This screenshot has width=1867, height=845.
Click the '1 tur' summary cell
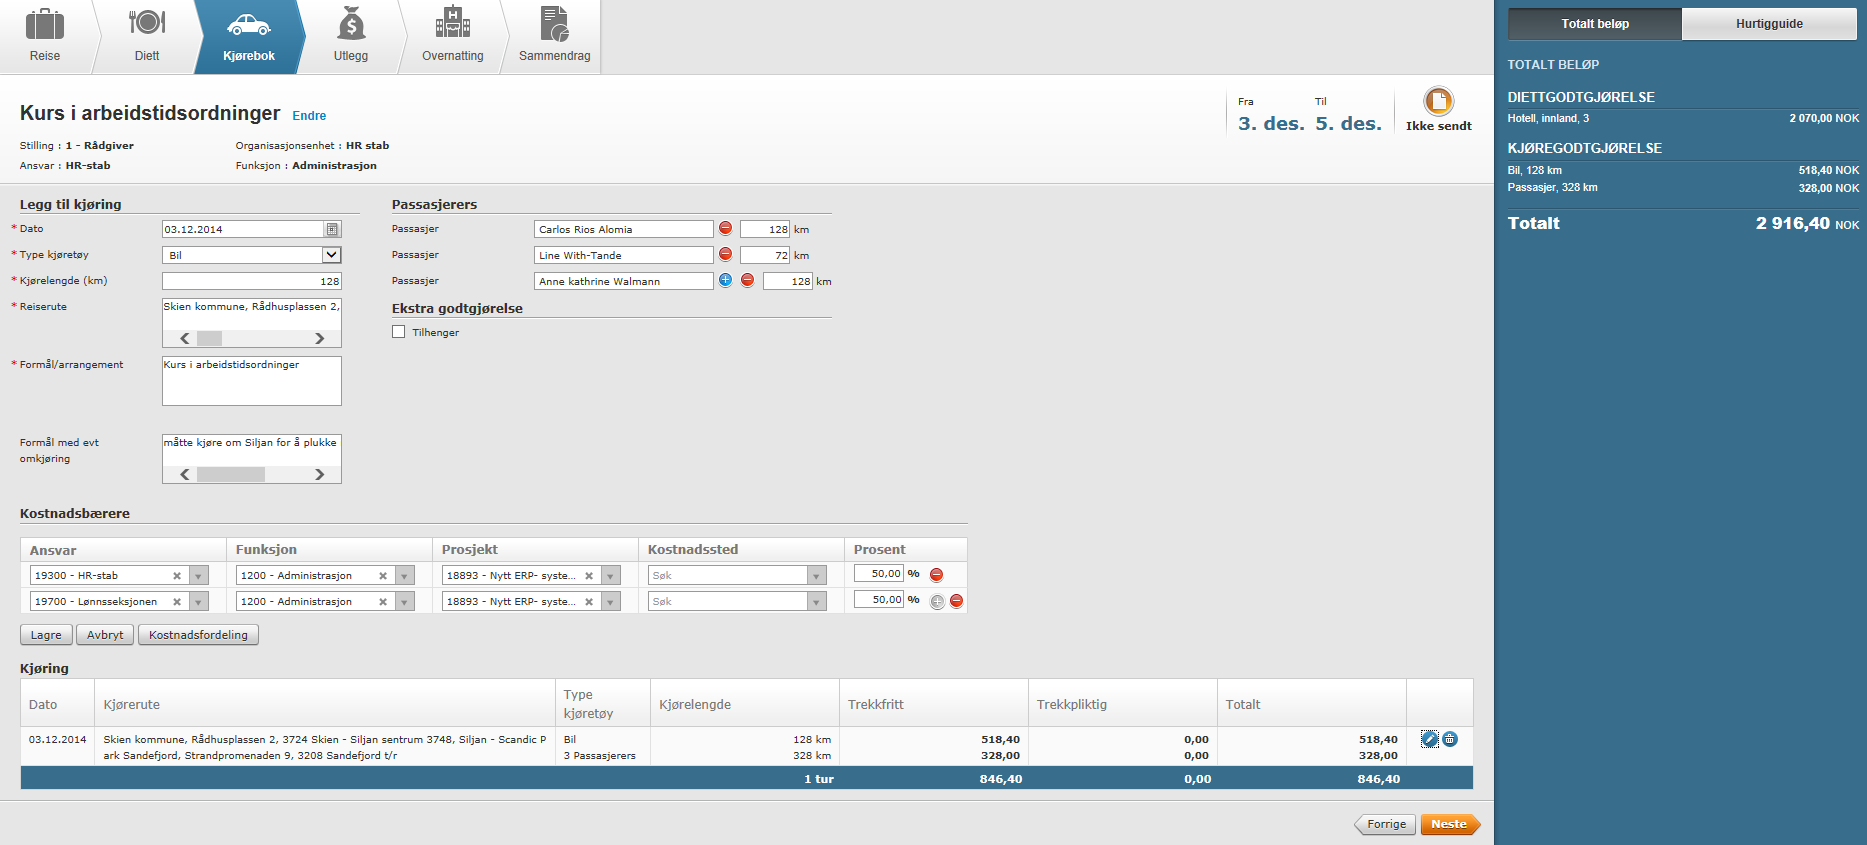[x=818, y=779]
